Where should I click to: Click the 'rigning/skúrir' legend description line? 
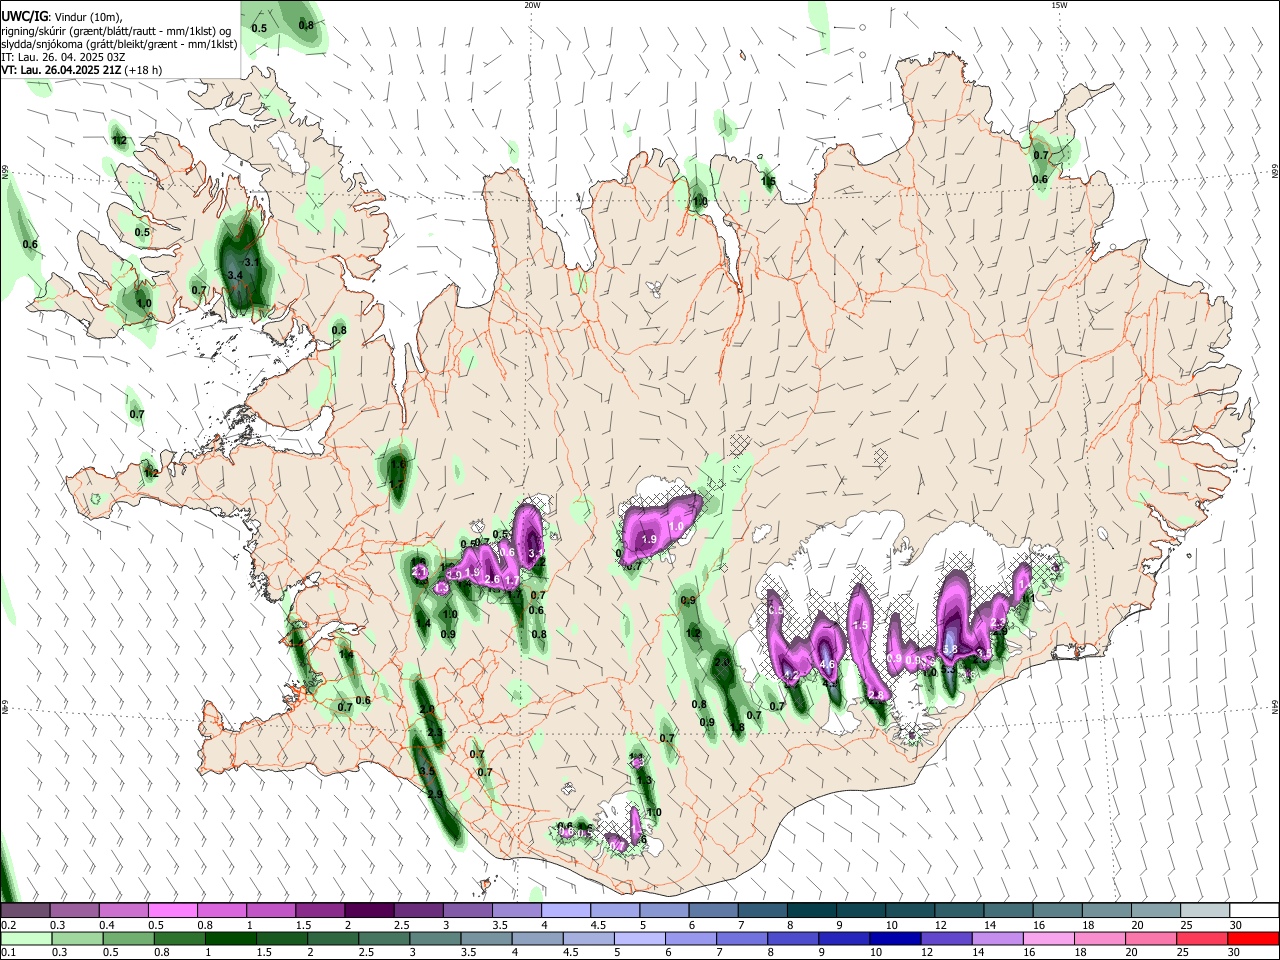(x=116, y=31)
